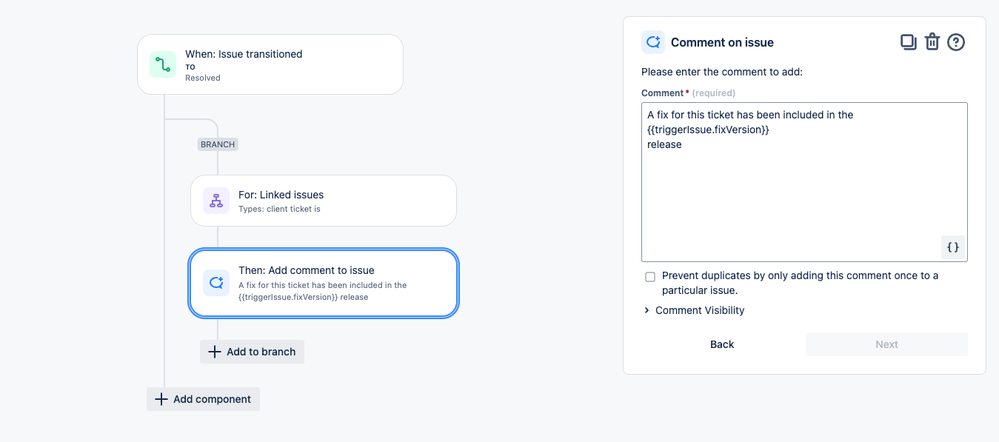Screen dimensions: 999x442
Task: Insert smart value using curly braces button
Action: pos(952,247)
